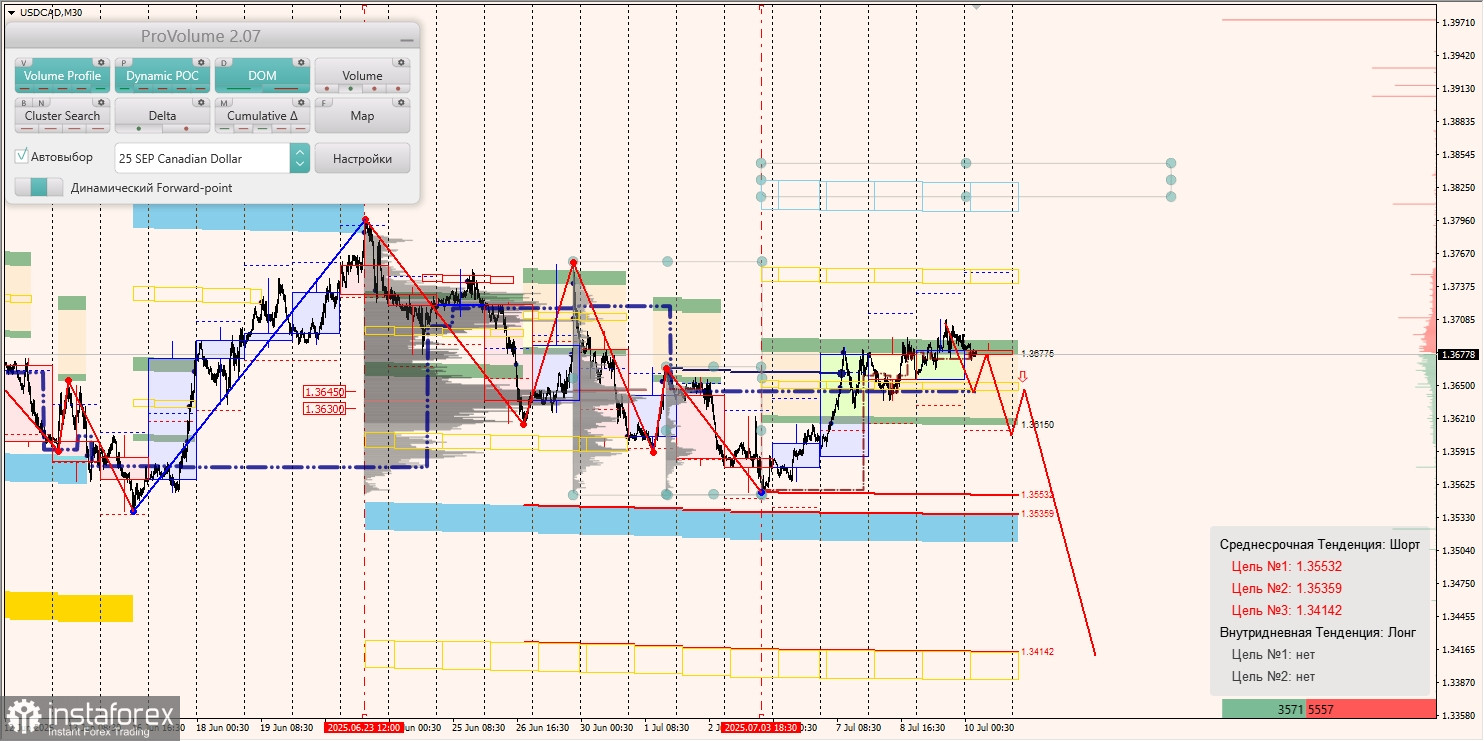
Task: Uncheck the Автовыбор checkbox
Action: pyautogui.click(x=22, y=157)
